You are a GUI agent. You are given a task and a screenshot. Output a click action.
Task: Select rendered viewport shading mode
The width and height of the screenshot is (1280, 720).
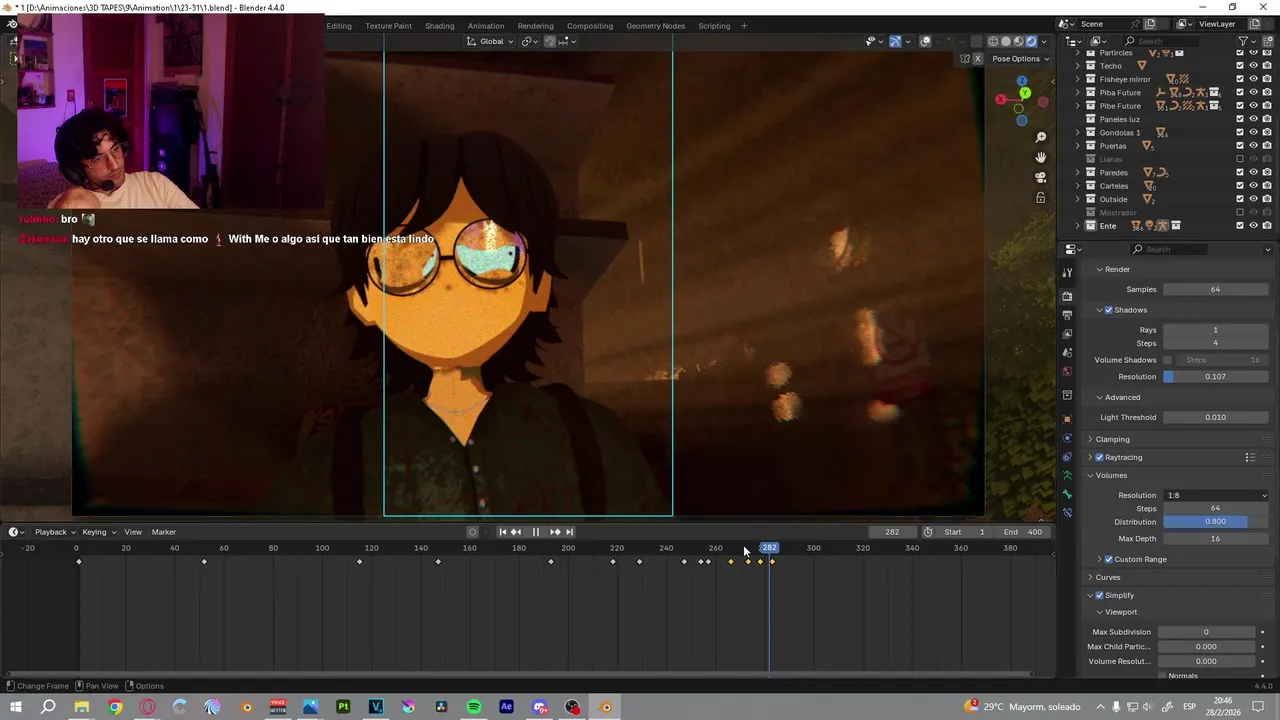(1031, 41)
